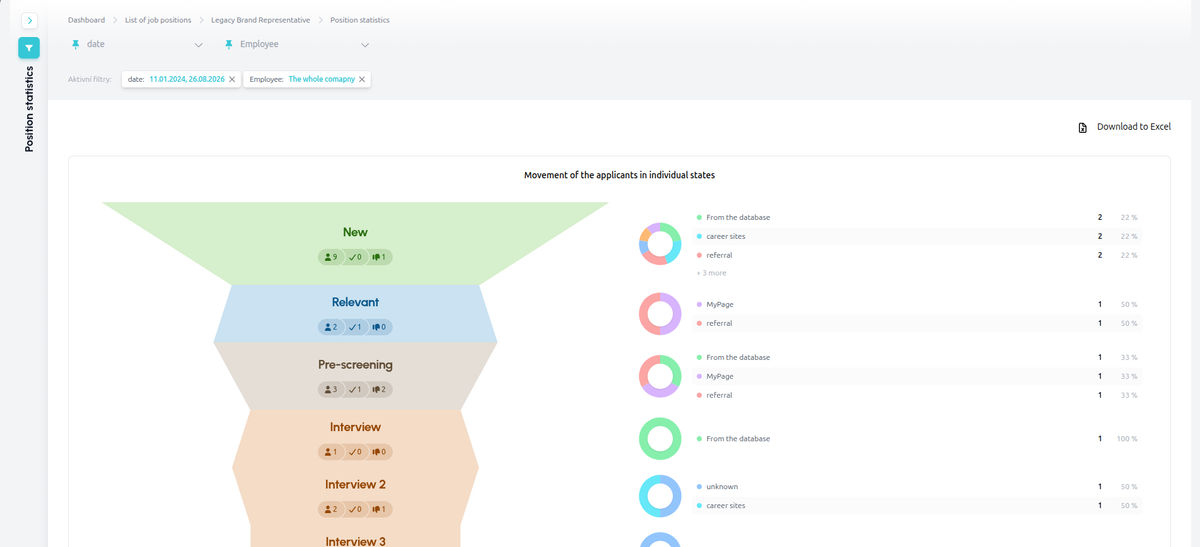This screenshot has width=1200, height=547.
Task: Click the accepted checkmark badge in Pre-screening
Action: point(355,389)
